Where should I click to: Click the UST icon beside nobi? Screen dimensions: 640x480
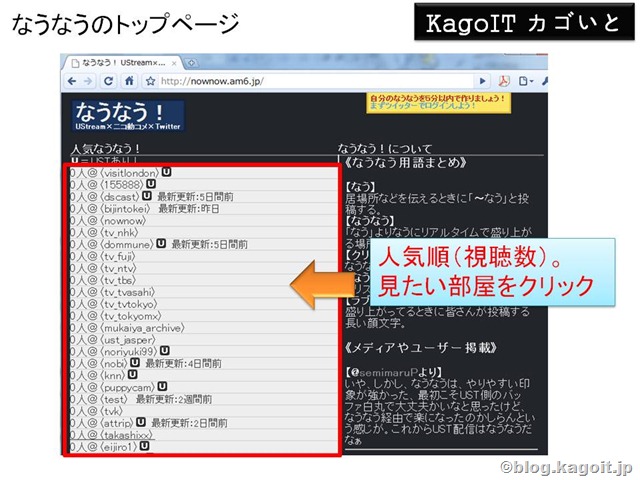(135, 362)
